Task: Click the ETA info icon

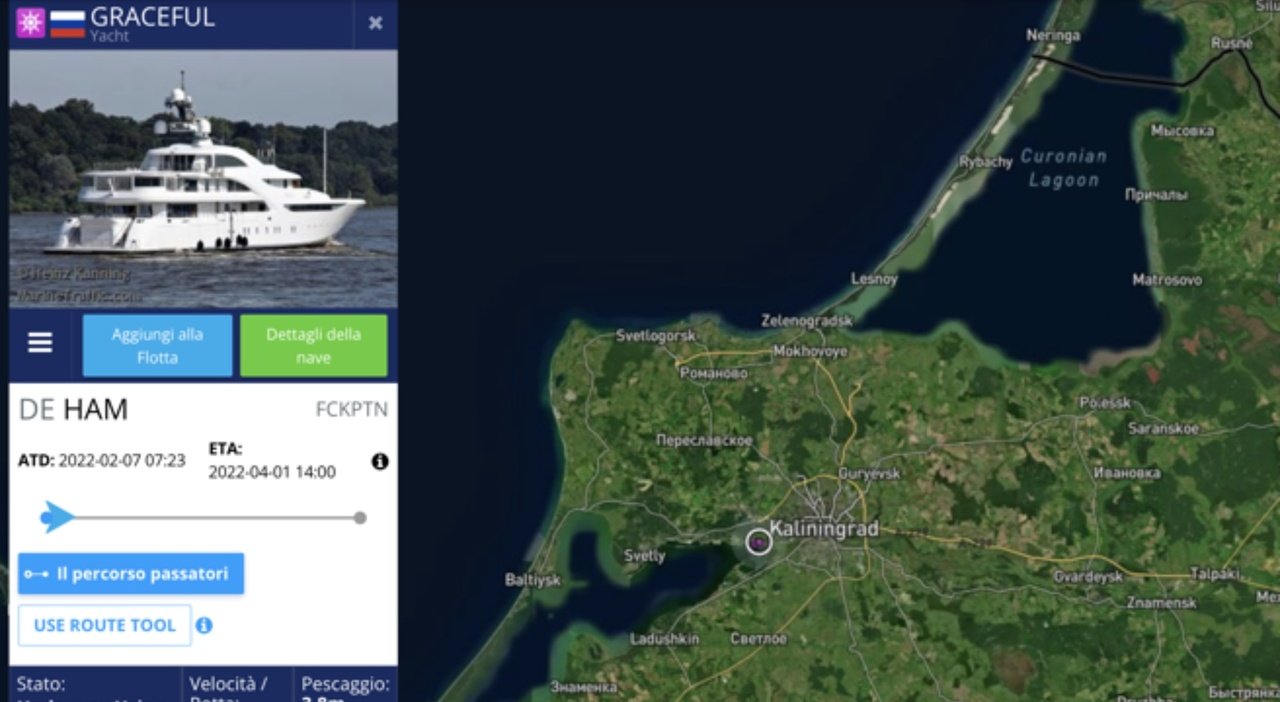Action: [380, 461]
